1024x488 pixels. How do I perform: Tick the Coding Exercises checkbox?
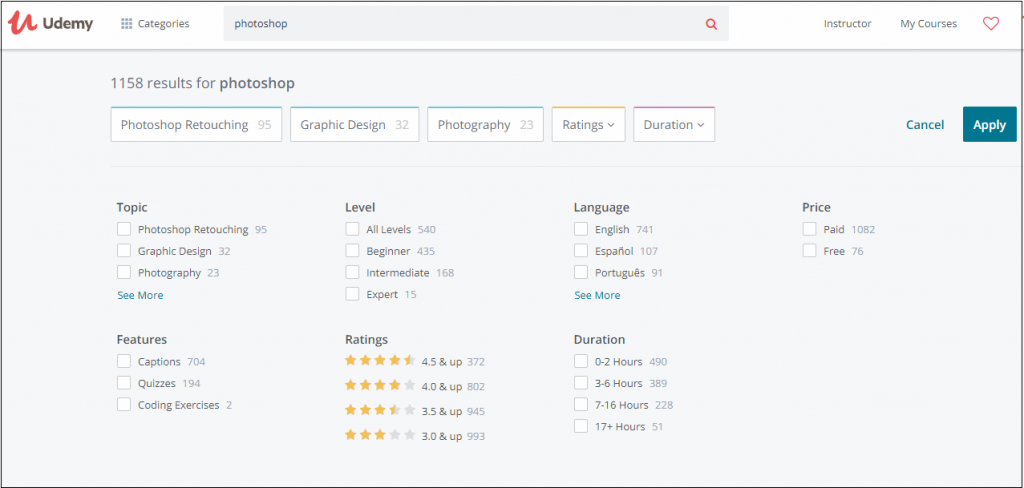pyautogui.click(x=124, y=404)
